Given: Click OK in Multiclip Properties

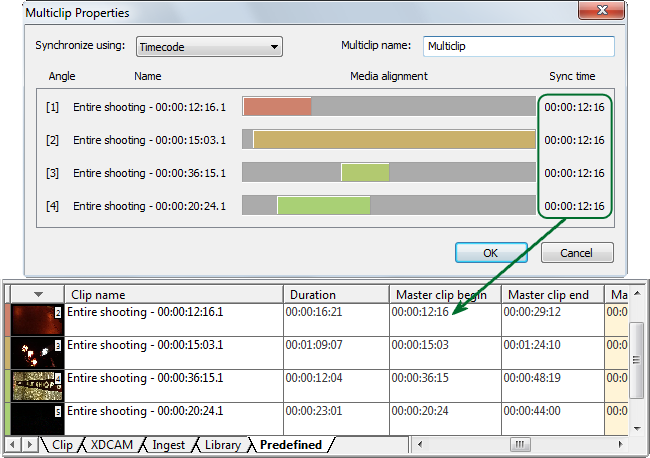Looking at the screenshot, I should pos(491,253).
